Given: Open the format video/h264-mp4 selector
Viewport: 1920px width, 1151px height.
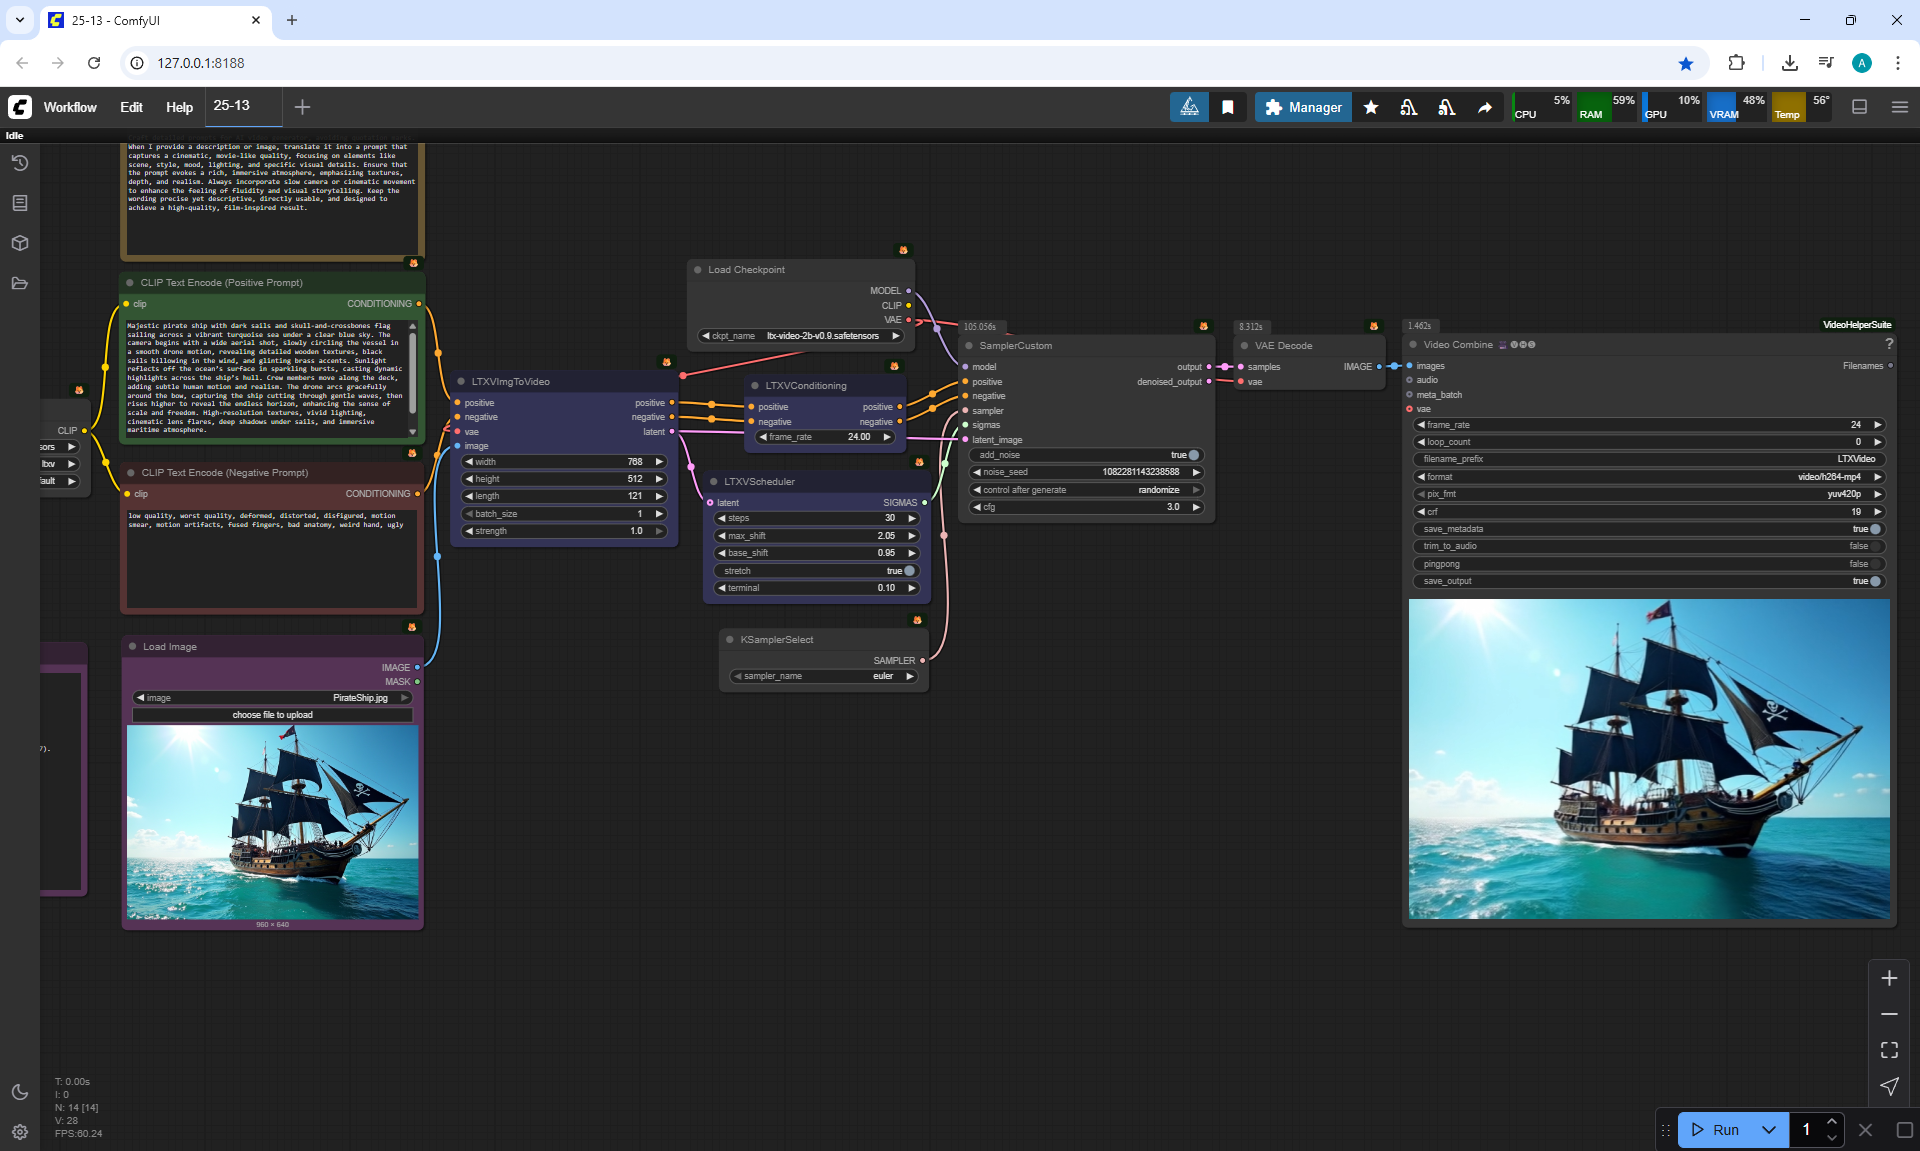Looking at the screenshot, I should tap(1648, 477).
